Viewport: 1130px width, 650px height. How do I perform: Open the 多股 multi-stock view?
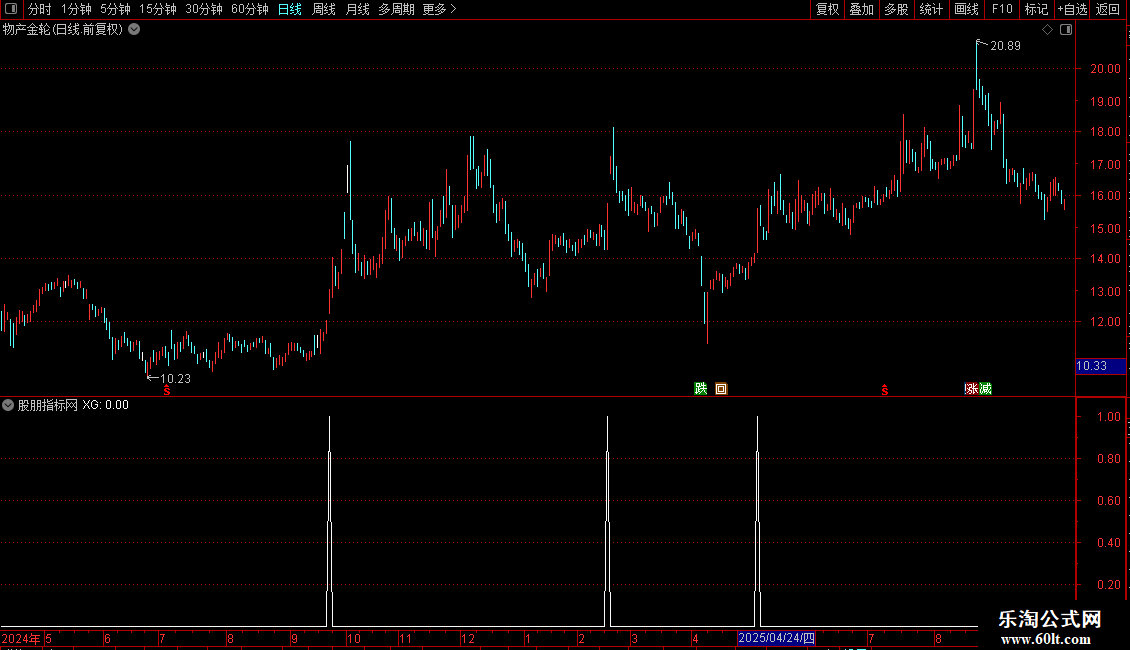tap(896, 9)
